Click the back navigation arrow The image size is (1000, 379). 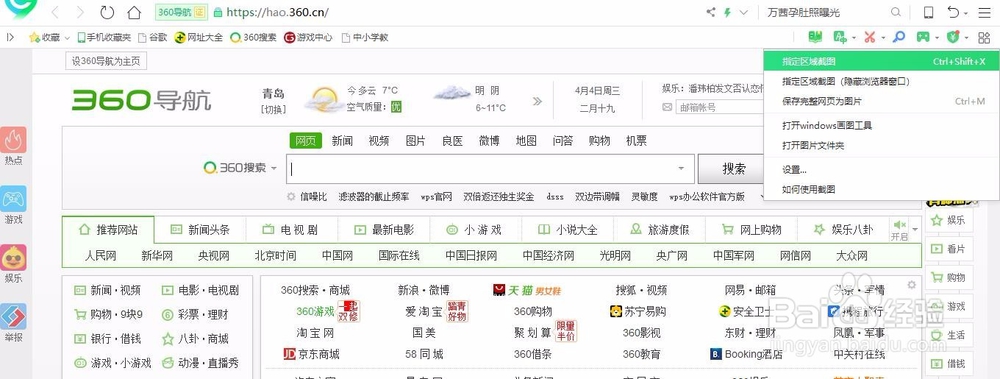pos(55,12)
